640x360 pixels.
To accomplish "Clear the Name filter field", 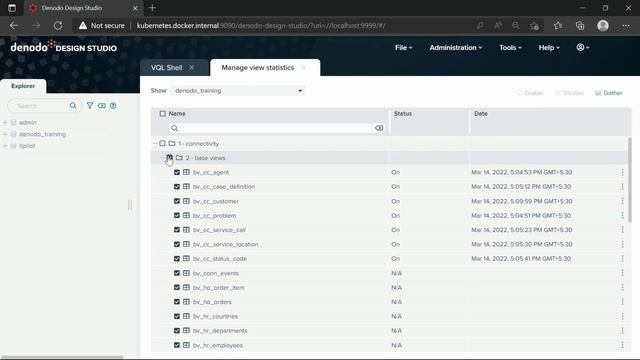I will coord(379,128).
